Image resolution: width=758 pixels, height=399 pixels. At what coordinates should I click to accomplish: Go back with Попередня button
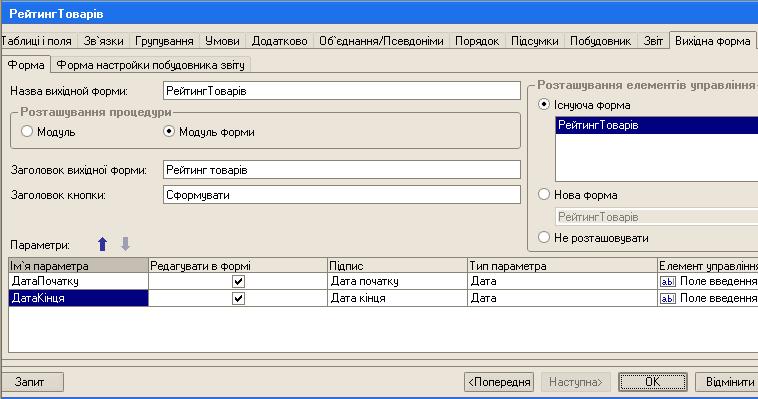click(499, 382)
